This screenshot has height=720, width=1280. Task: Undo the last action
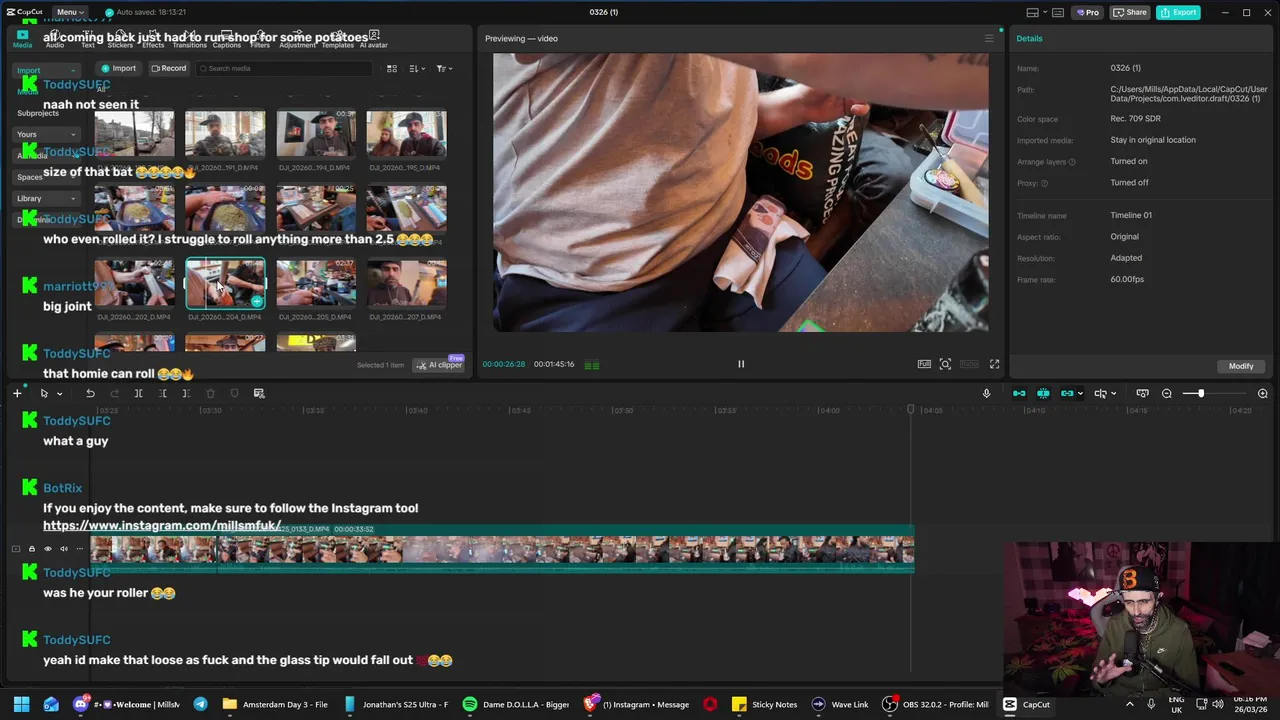coord(90,393)
